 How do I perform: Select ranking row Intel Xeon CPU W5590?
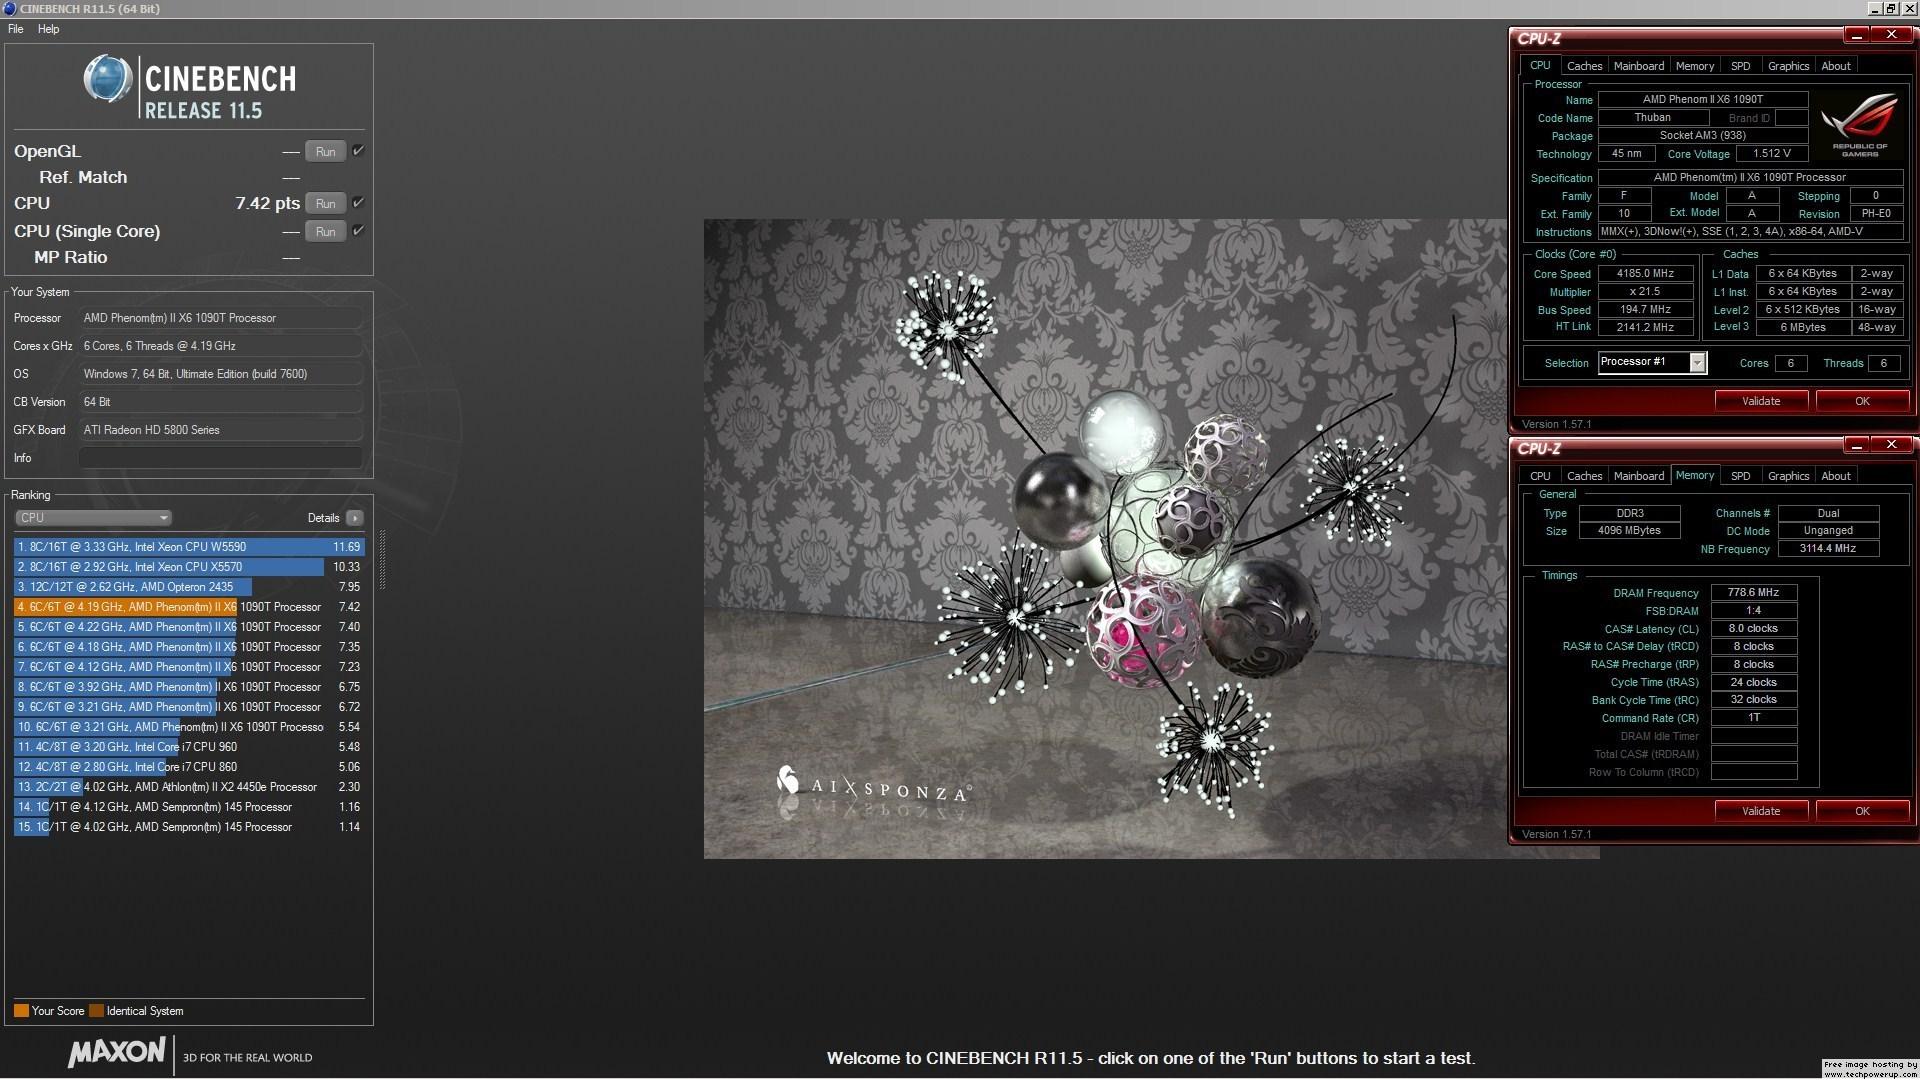(x=189, y=547)
